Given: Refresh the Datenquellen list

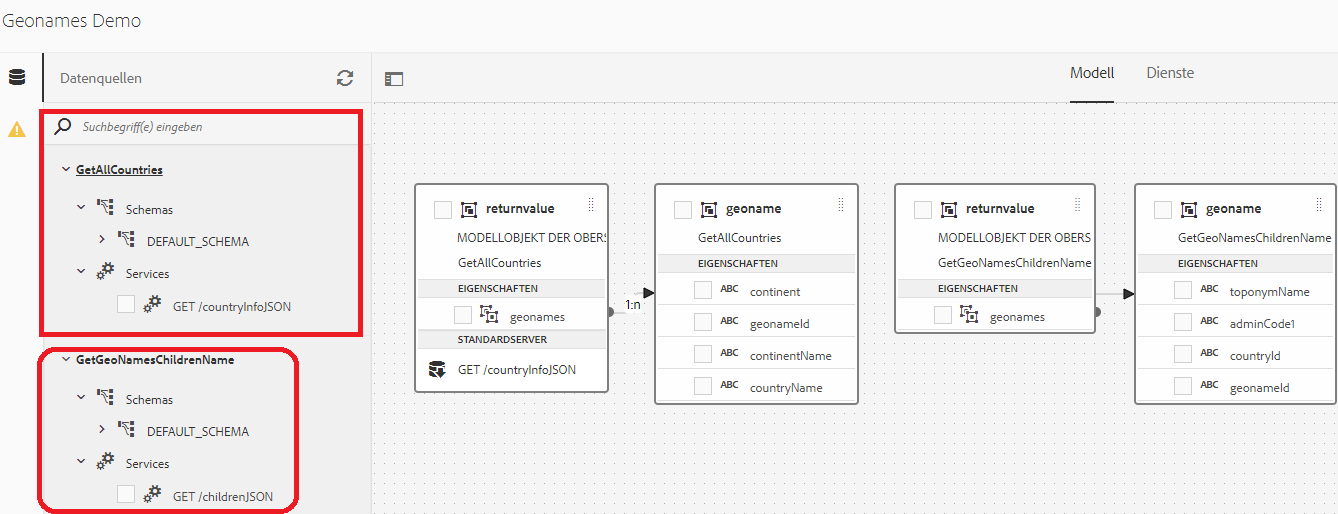Looking at the screenshot, I should [345, 78].
